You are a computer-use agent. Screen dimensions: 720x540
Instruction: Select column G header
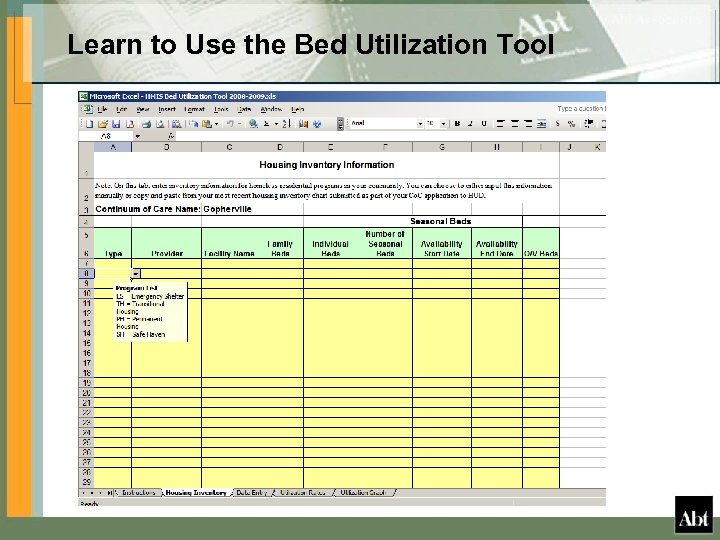442,147
